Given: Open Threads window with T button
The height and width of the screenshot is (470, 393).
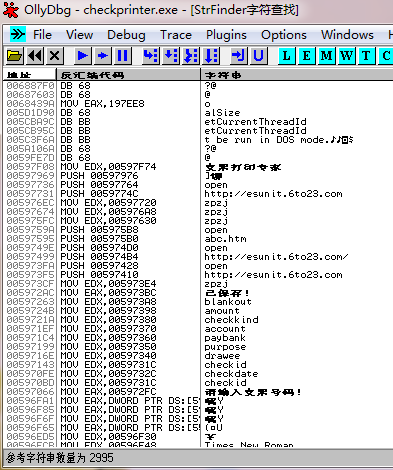Looking at the screenshot, I should pyautogui.click(x=366, y=56).
